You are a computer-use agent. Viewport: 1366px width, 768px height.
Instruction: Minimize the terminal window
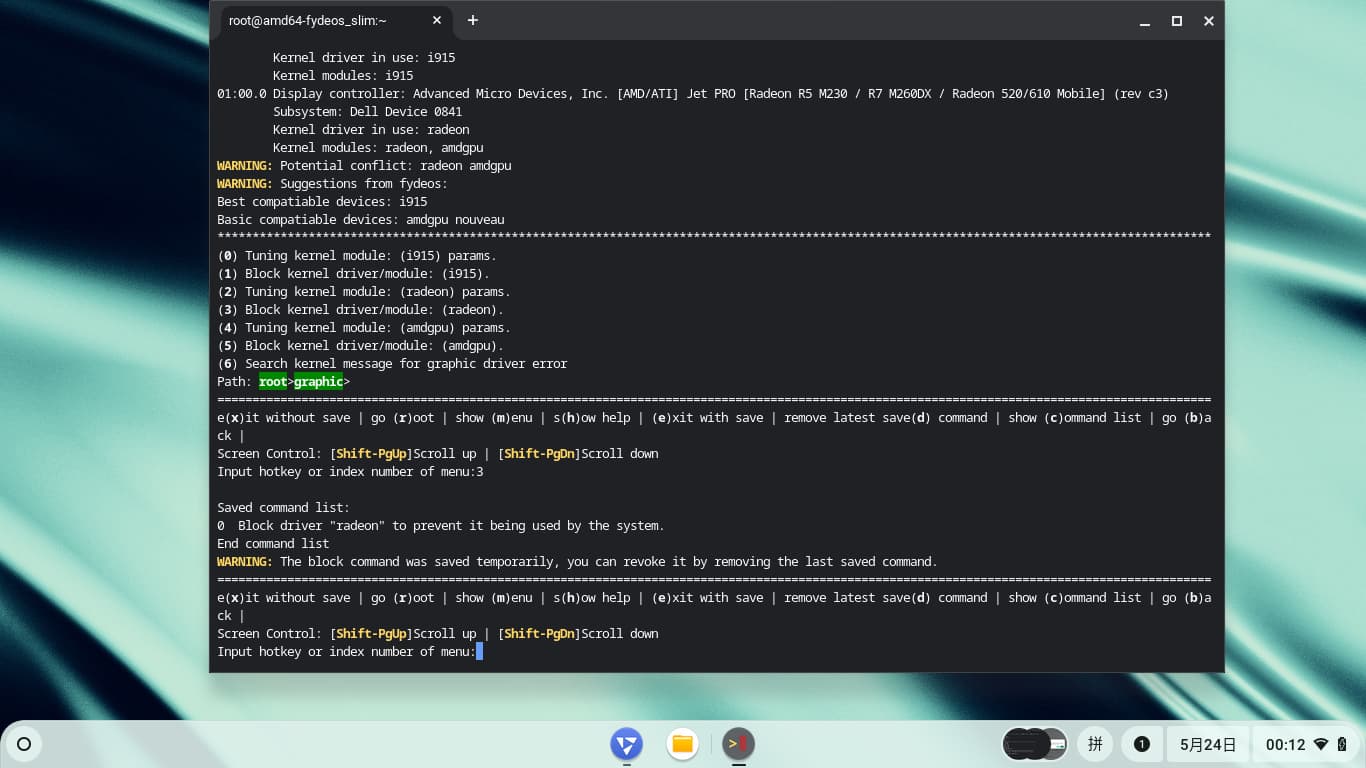1145,21
